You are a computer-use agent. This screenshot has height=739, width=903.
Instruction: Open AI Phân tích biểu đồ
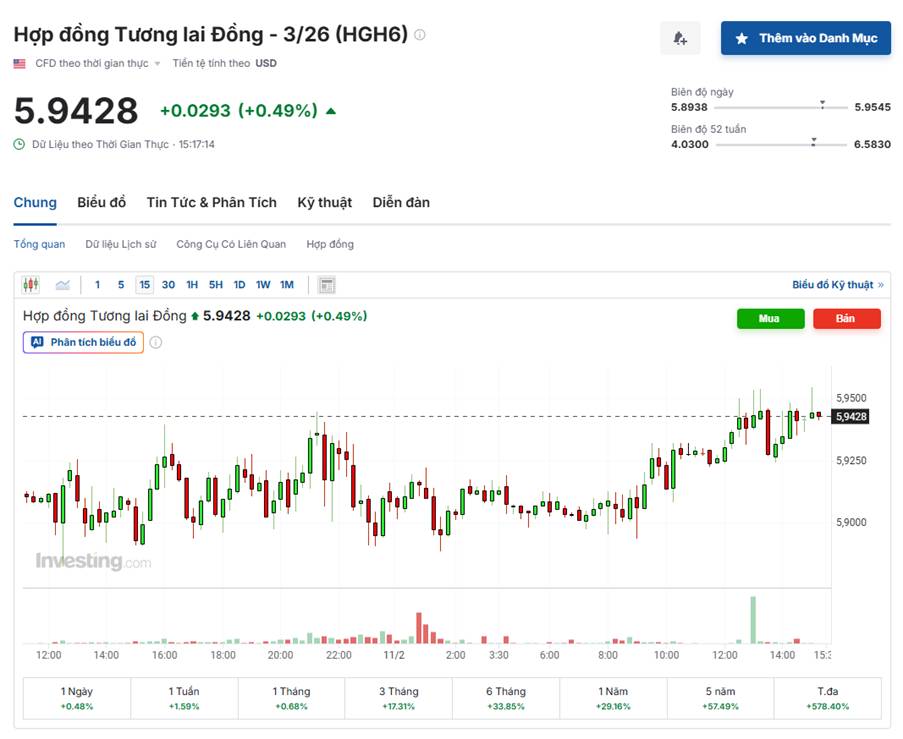84,342
